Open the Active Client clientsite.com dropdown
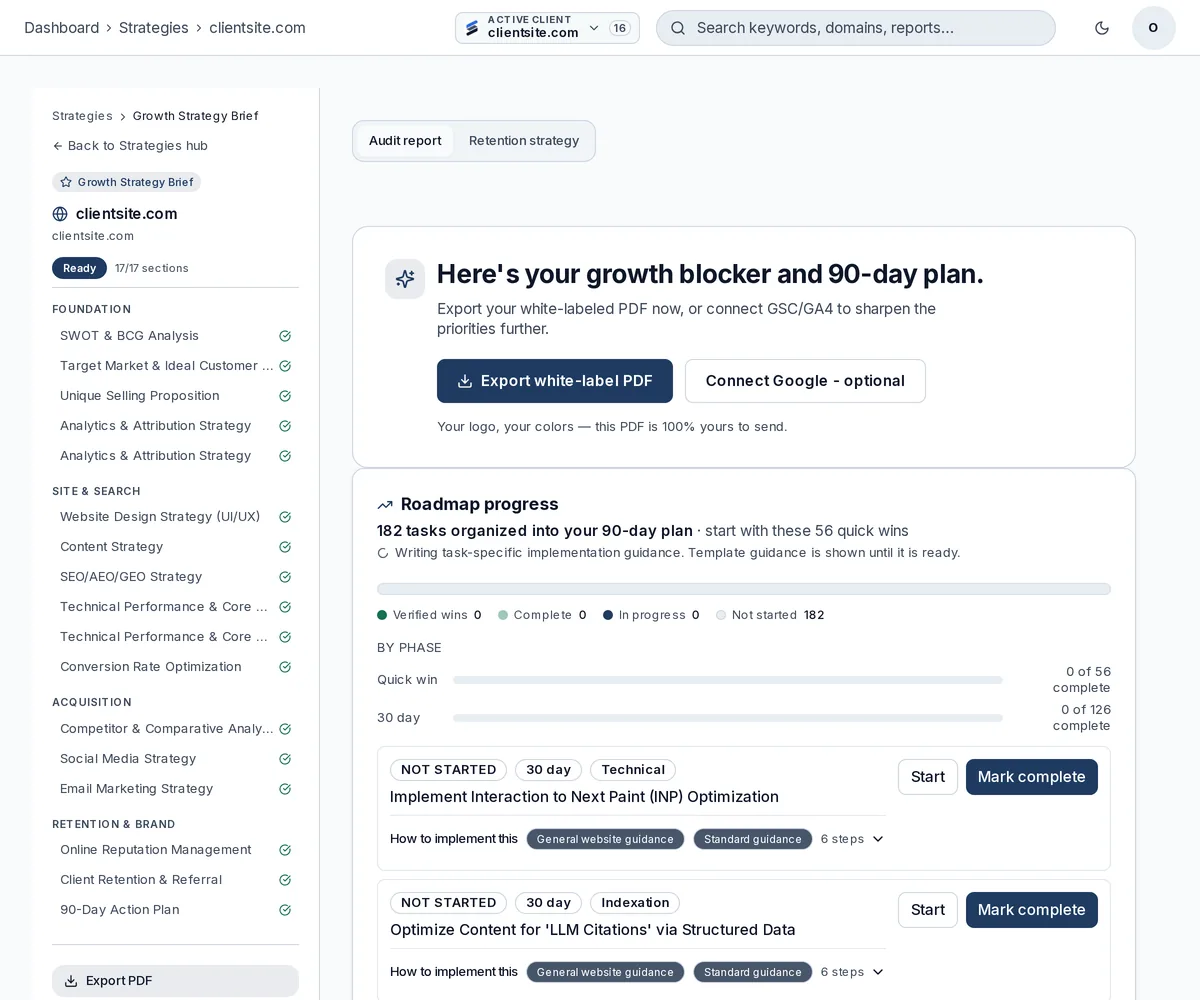The image size is (1200, 1000). pos(547,28)
